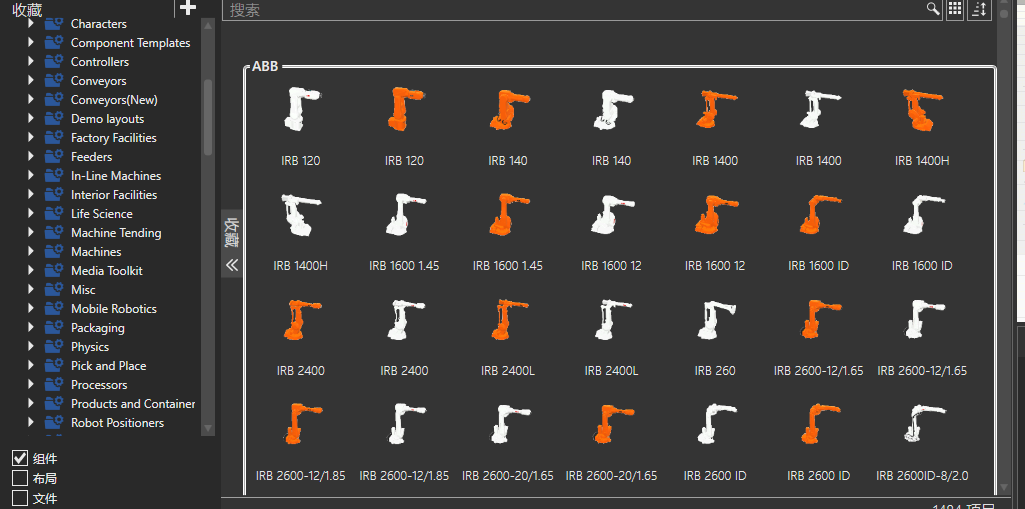Viewport: 1025px width, 509px height.
Task: Click the Mobile Robotics folder icon
Action: point(54,308)
